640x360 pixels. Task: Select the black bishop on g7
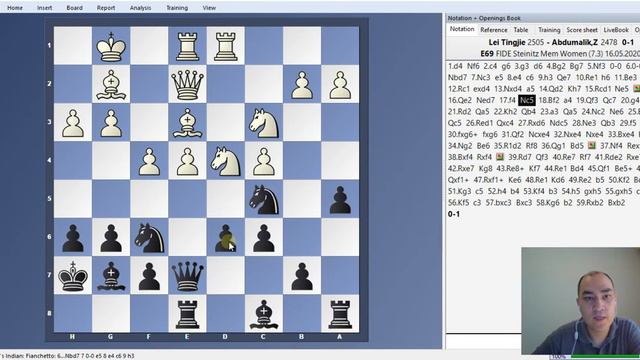click(111, 276)
